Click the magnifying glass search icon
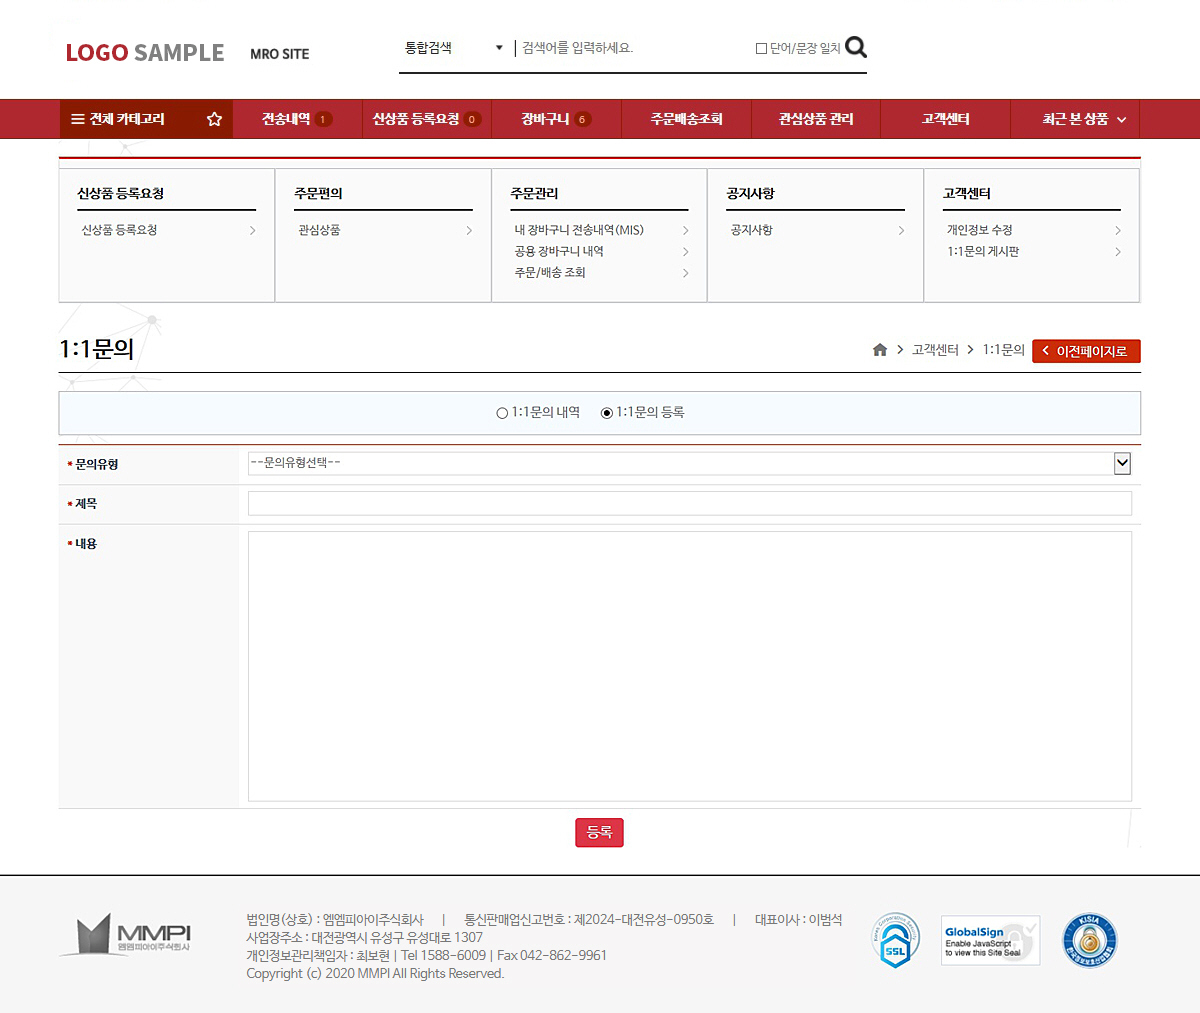 pos(855,47)
